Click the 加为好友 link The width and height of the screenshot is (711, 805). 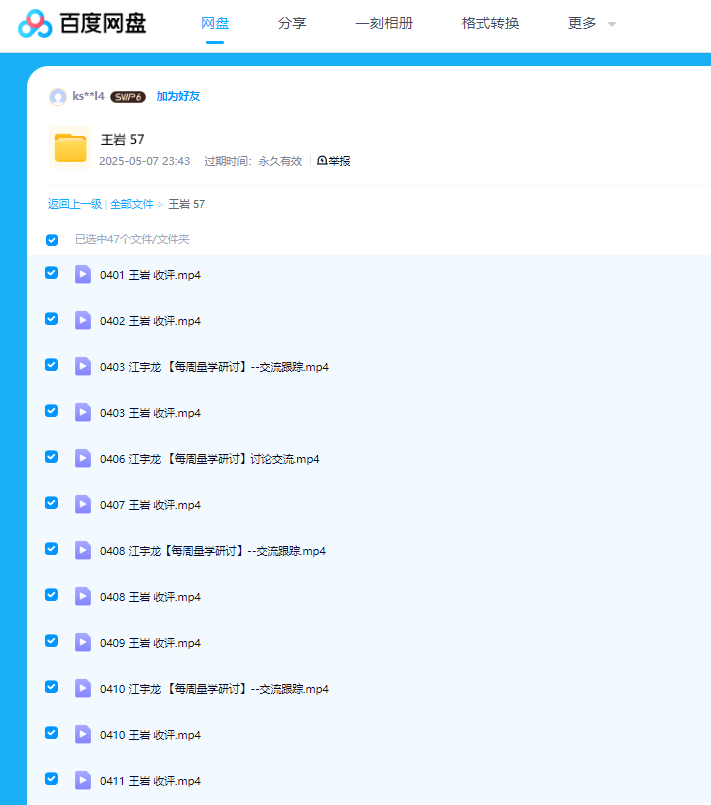178,97
